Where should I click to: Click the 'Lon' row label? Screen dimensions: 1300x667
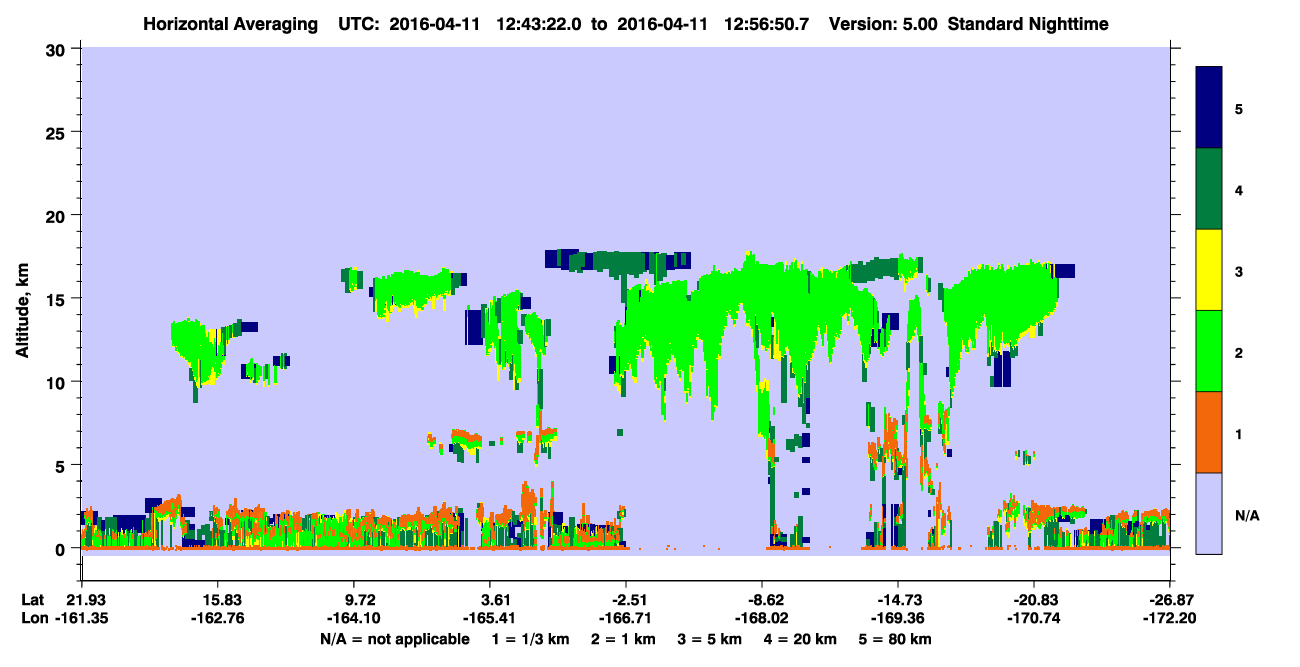[x=33, y=619]
